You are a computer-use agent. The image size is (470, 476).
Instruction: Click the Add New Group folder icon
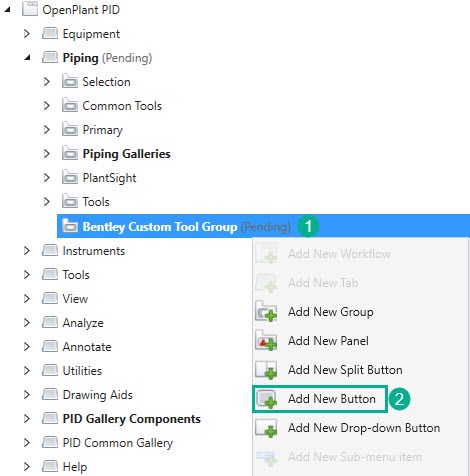pos(266,311)
